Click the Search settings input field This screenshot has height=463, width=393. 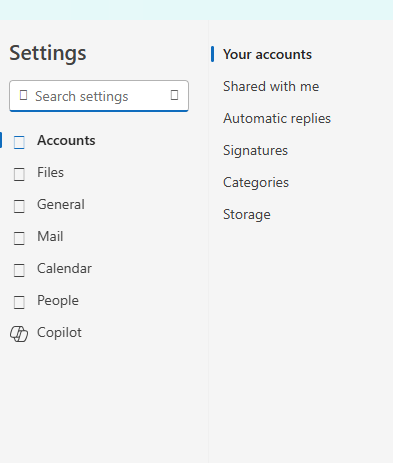99,96
